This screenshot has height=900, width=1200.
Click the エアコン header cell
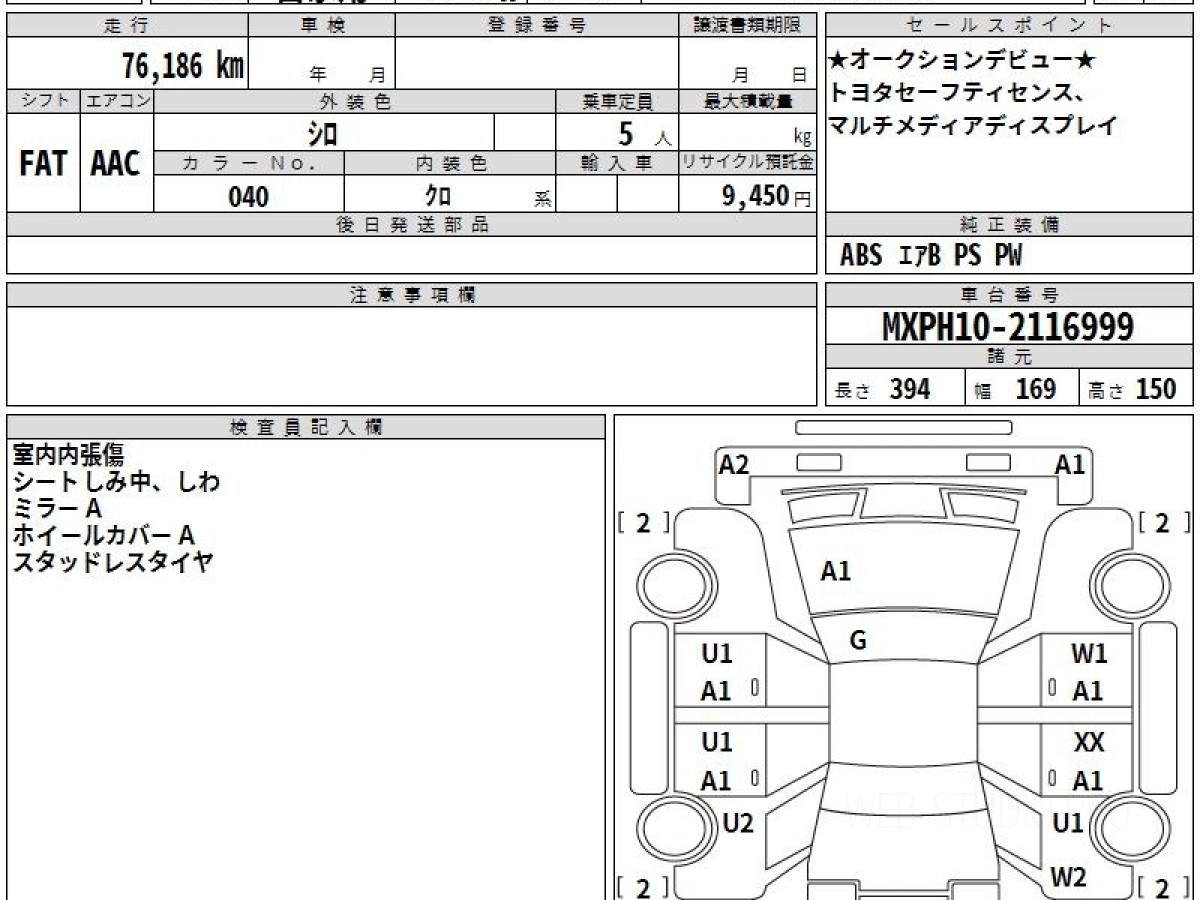click(117, 101)
